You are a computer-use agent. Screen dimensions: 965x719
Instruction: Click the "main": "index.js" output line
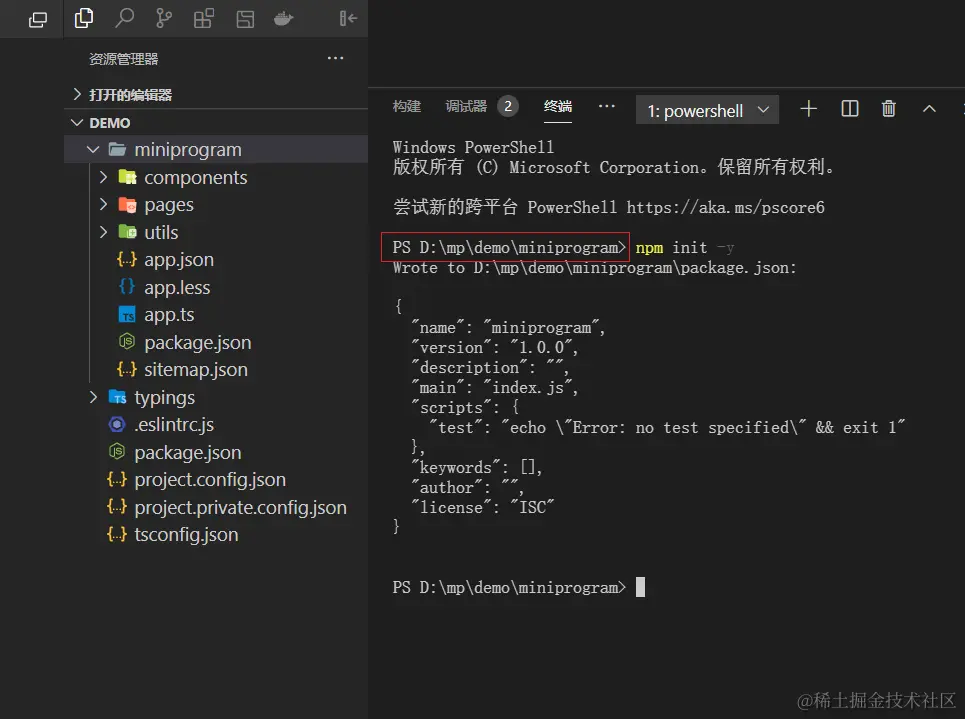tap(494, 388)
